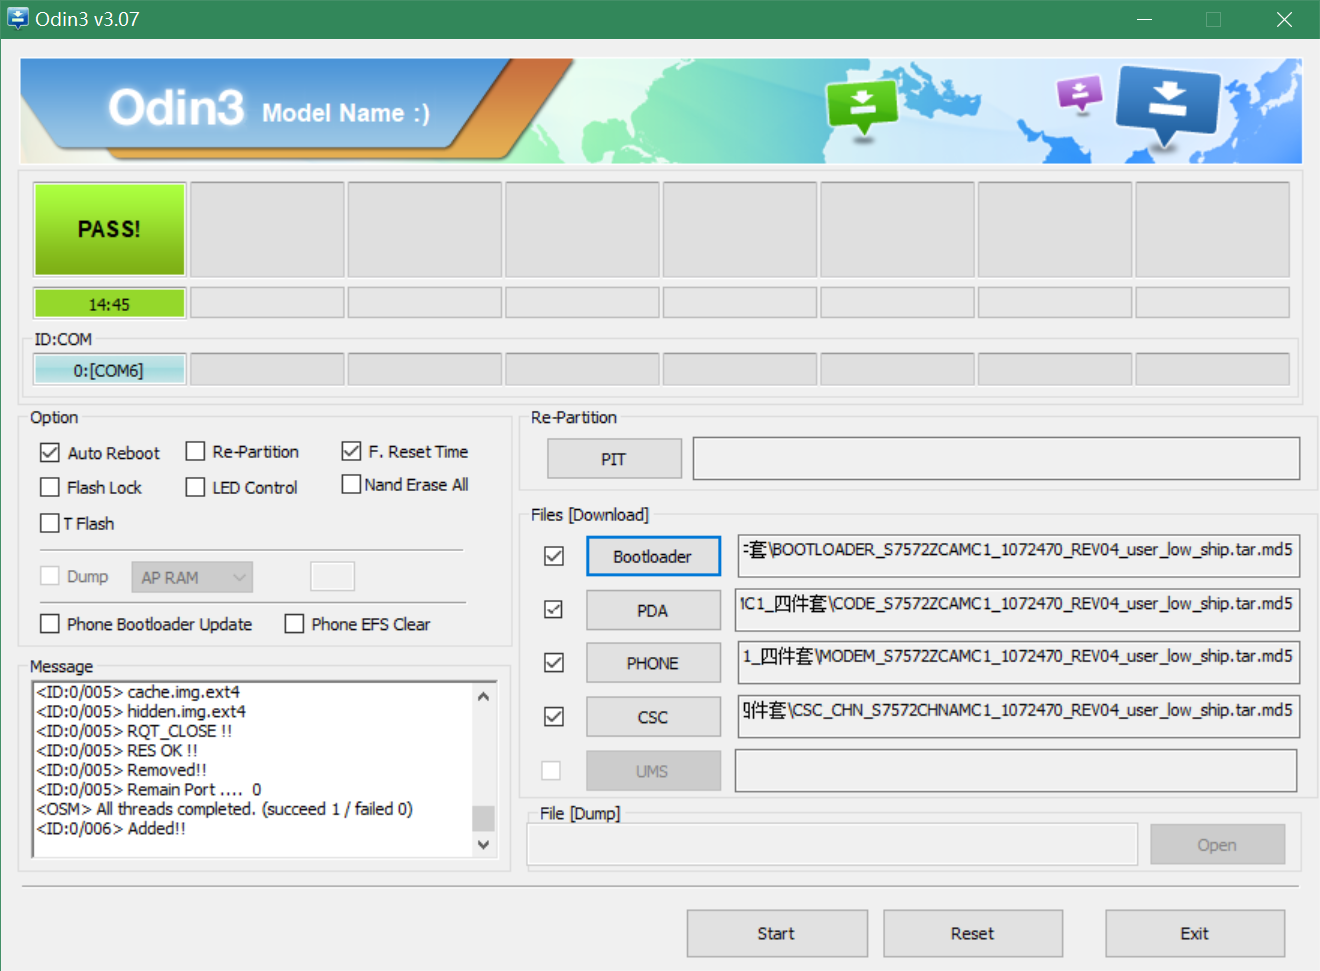Click the green download icon in banner
The image size is (1320, 971).
pos(861,105)
